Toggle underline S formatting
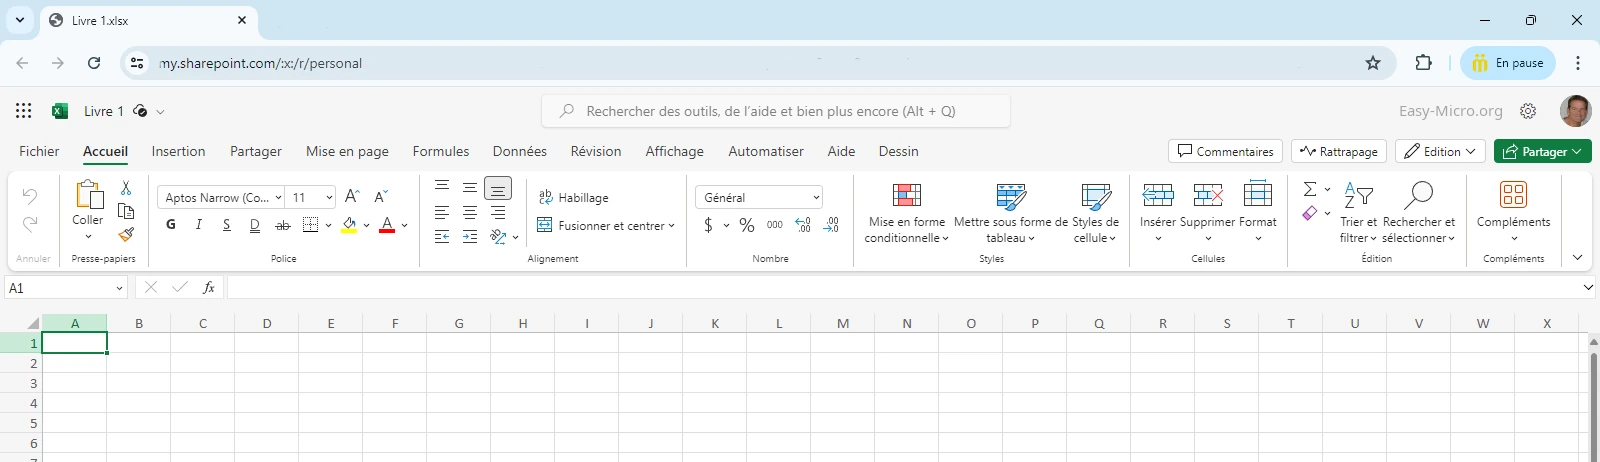 [227, 225]
